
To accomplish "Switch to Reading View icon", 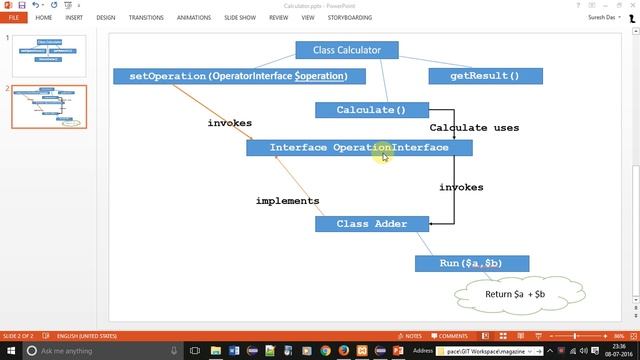I will (521, 336).
